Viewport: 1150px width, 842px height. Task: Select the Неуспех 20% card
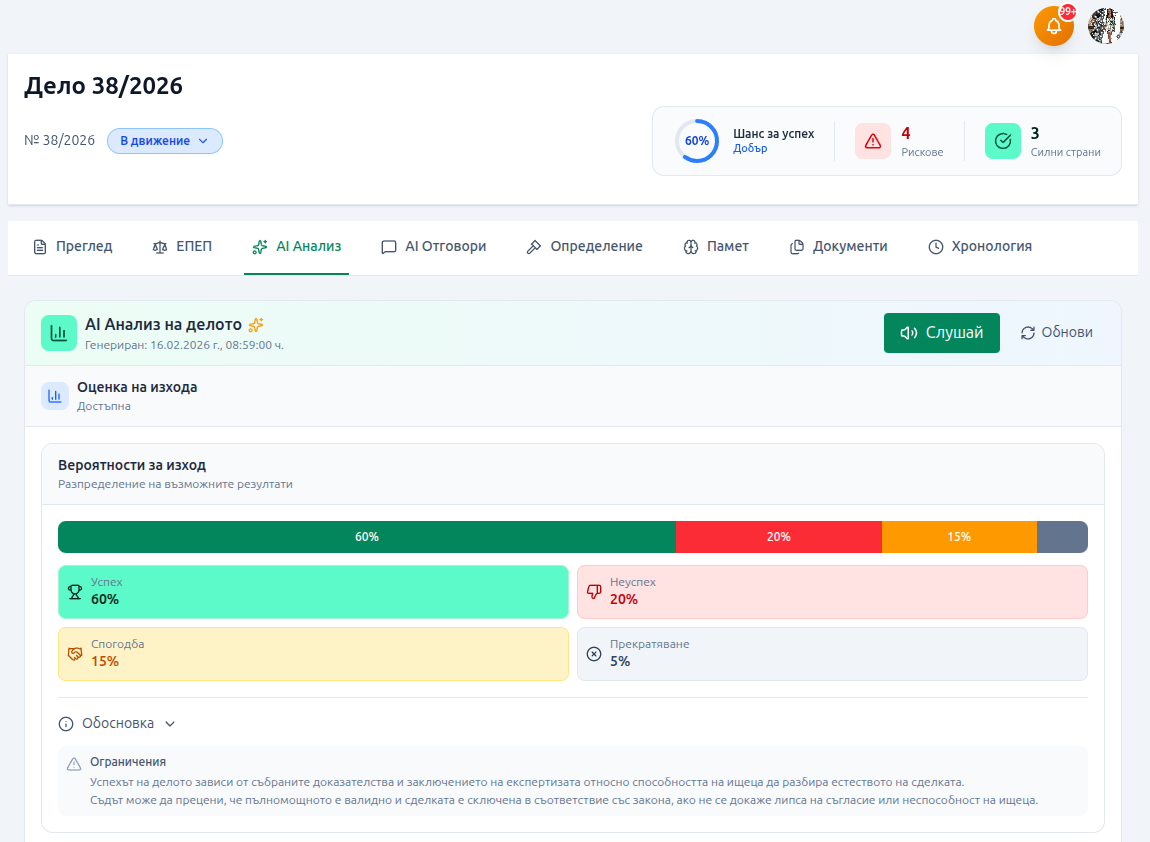click(832, 592)
